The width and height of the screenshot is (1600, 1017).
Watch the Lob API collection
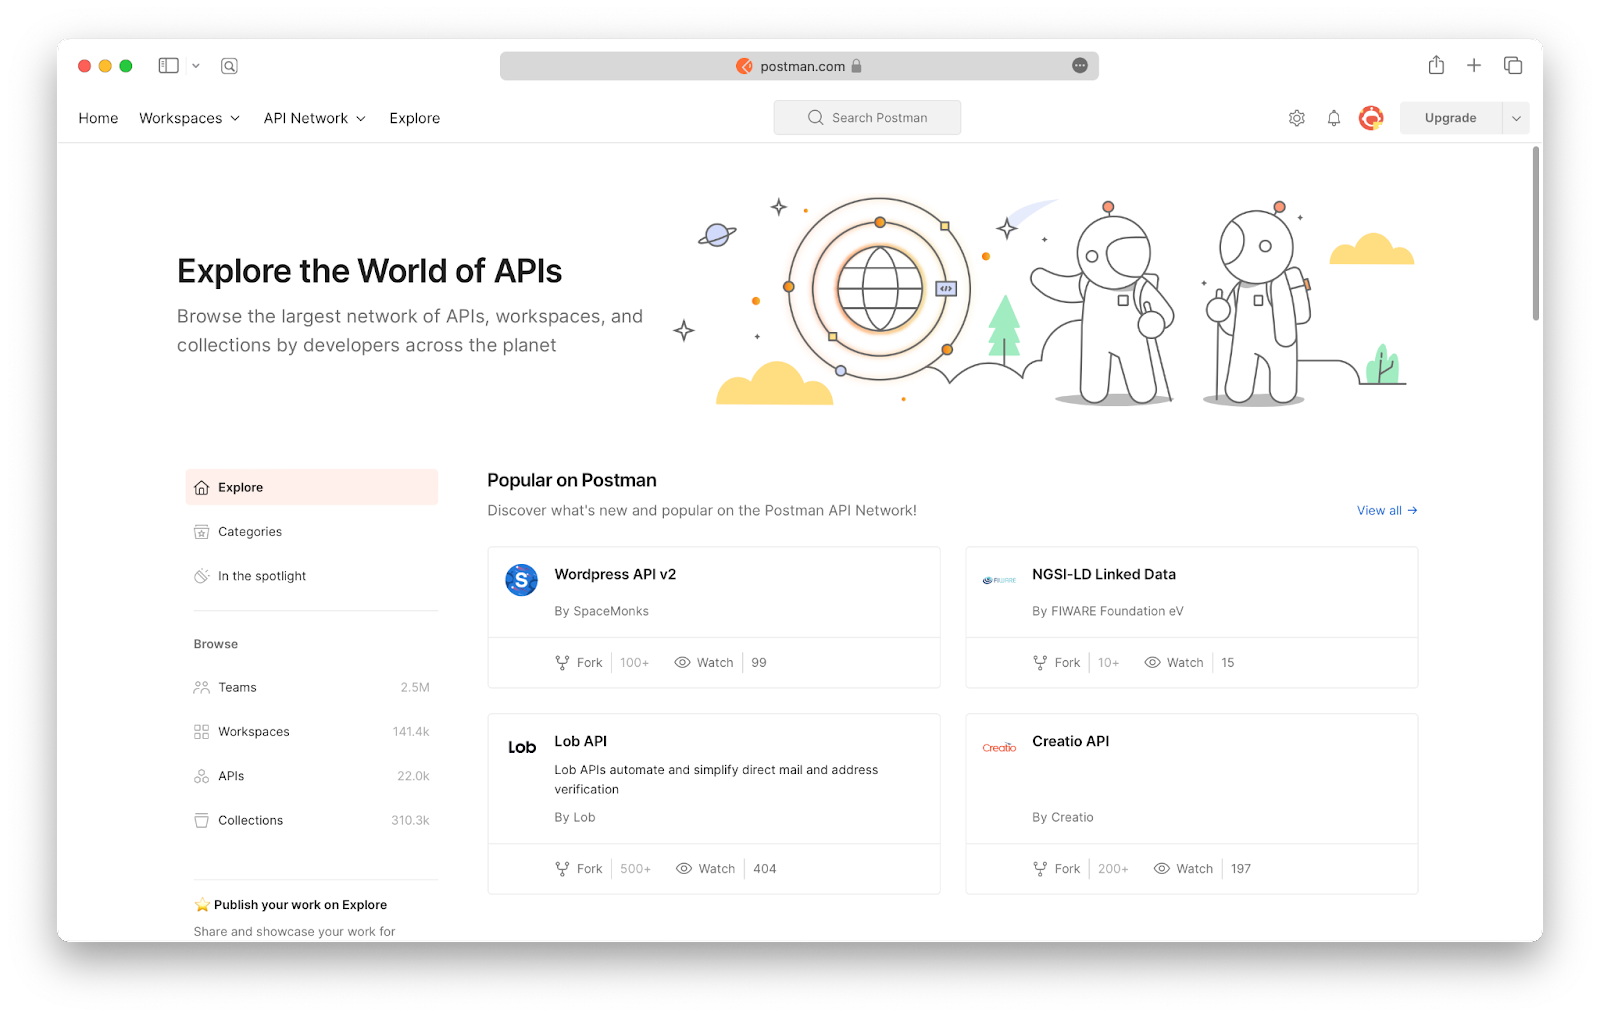706,868
